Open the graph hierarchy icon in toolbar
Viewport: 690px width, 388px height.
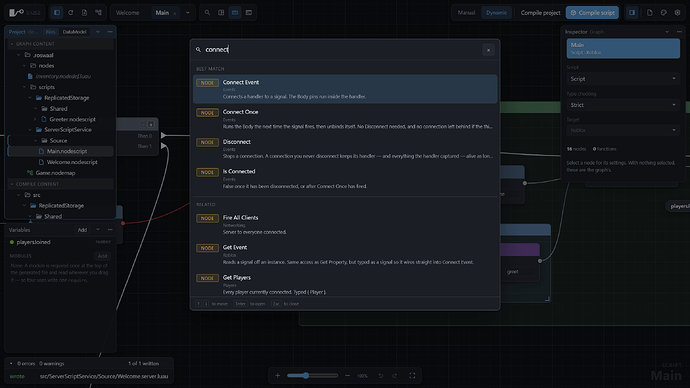(x=99, y=13)
